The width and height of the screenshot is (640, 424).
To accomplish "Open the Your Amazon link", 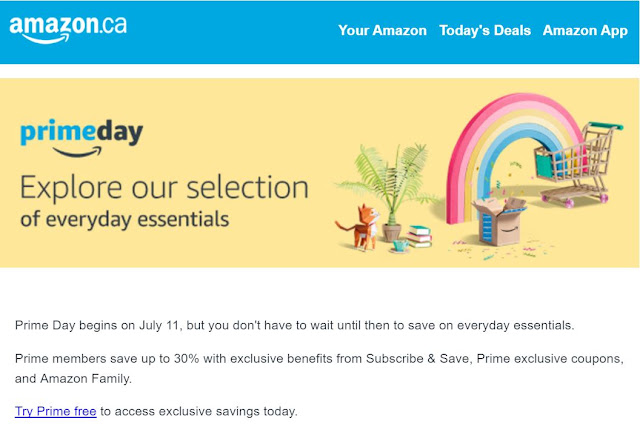I will (382, 31).
